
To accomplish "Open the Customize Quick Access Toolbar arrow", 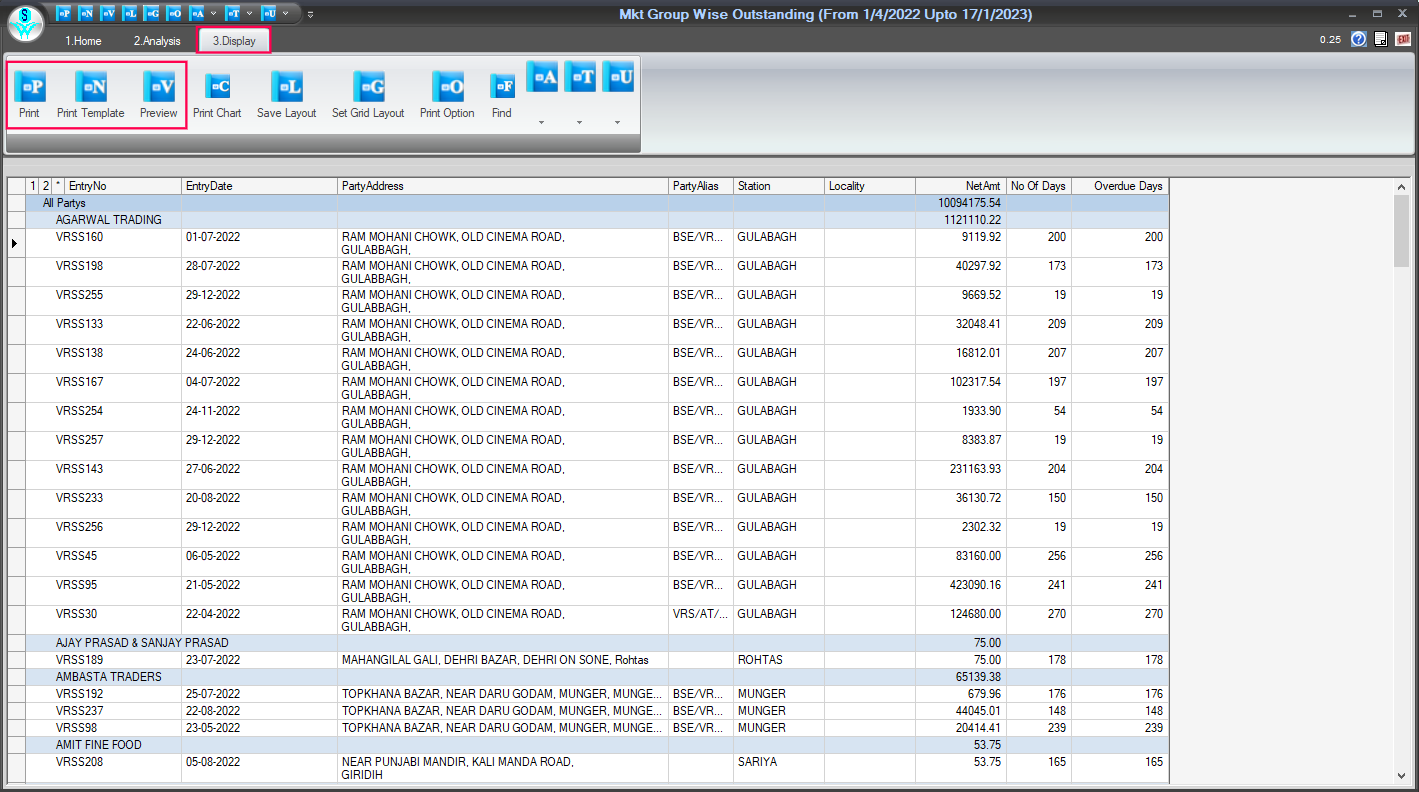I will [310, 14].
